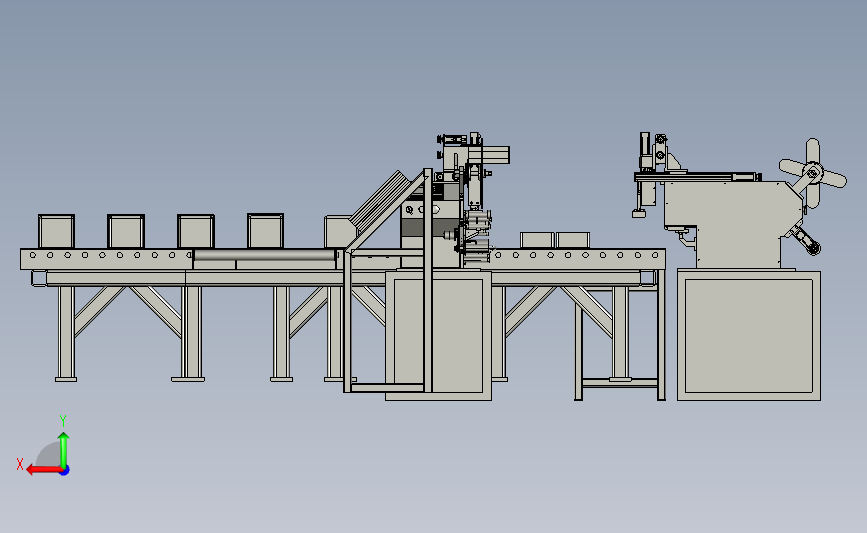
Task: Click the green Y label of the triad
Action: [x=63, y=421]
